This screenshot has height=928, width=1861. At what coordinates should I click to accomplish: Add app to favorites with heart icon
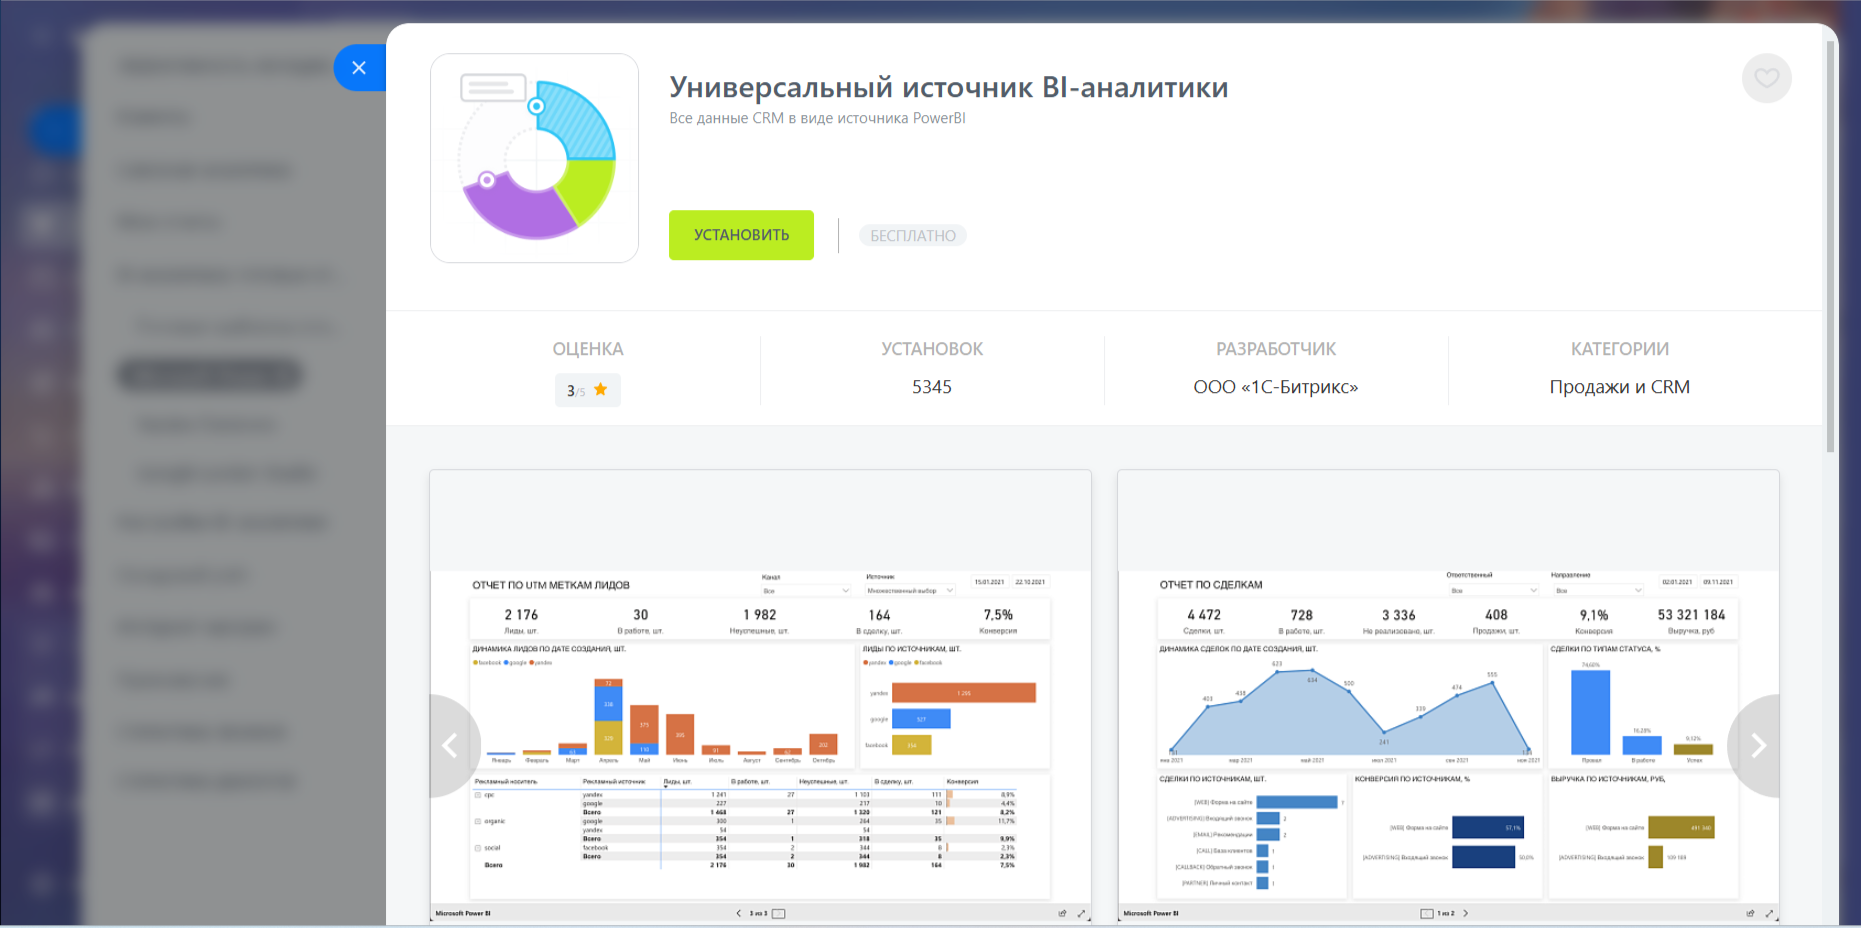[1766, 78]
